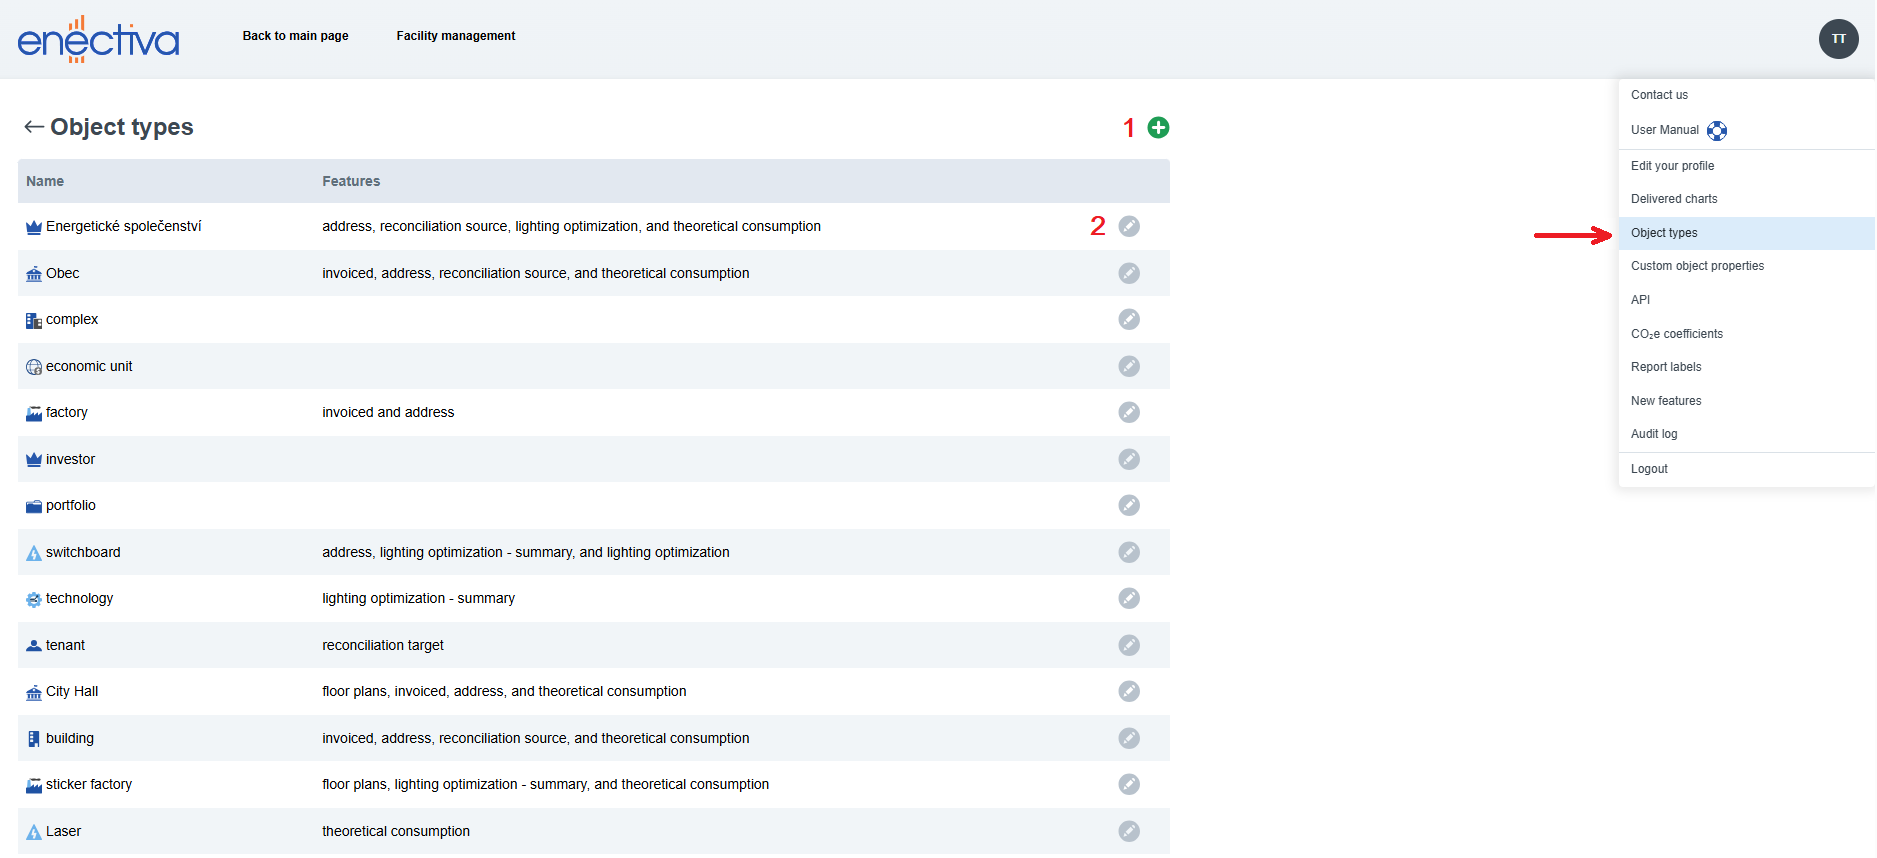This screenshot has height=858, width=1877.
Task: Open Custom object properties menu item
Action: click(x=1696, y=266)
